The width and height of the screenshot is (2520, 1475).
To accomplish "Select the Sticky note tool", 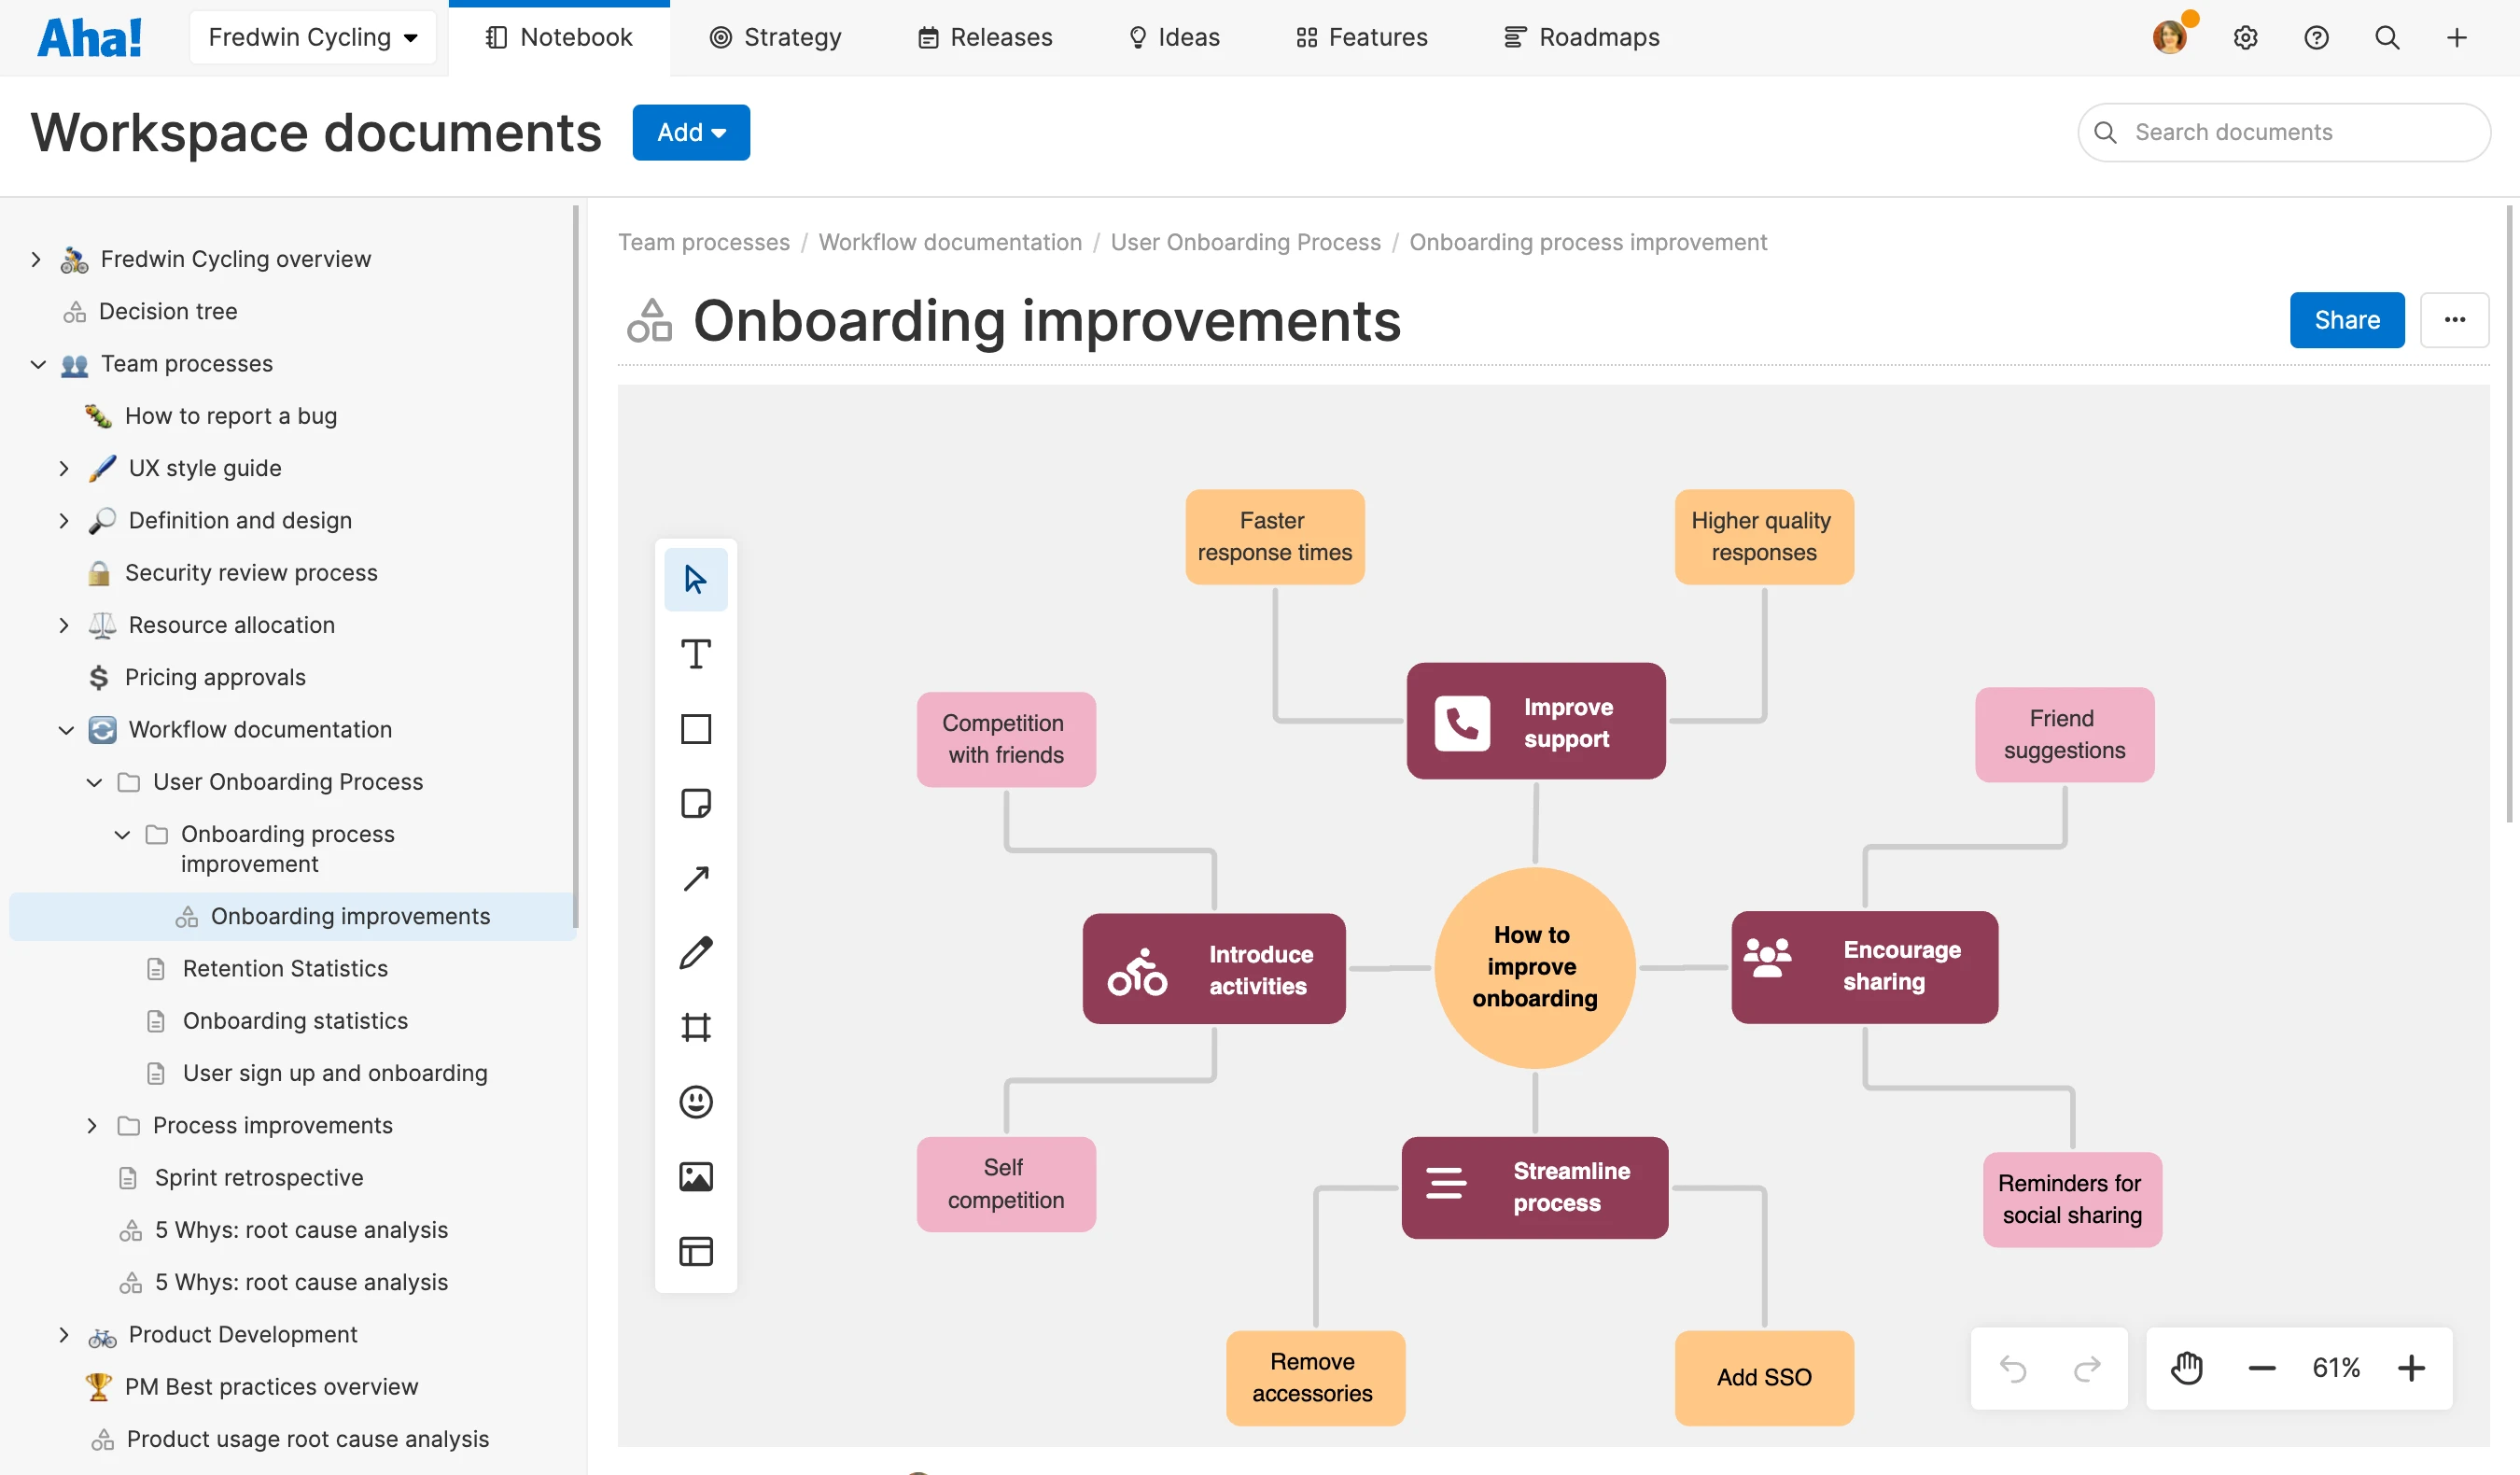I will tap(695, 803).
